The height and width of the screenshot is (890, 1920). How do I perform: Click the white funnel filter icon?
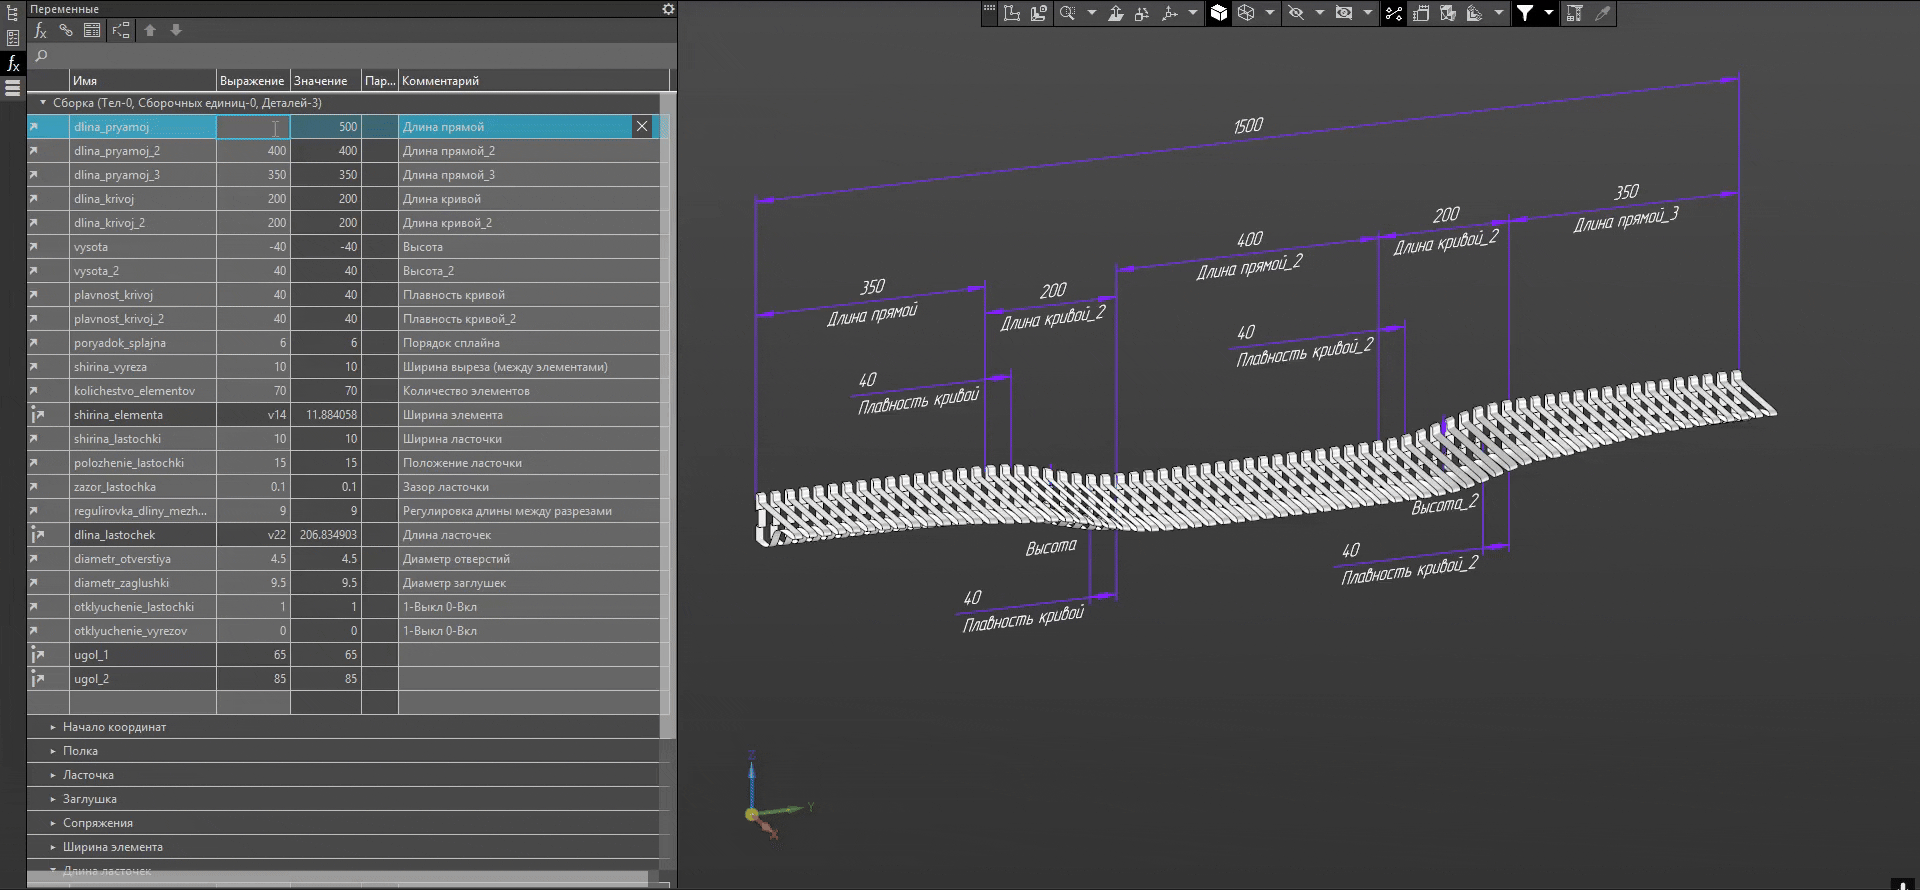(x=1525, y=13)
